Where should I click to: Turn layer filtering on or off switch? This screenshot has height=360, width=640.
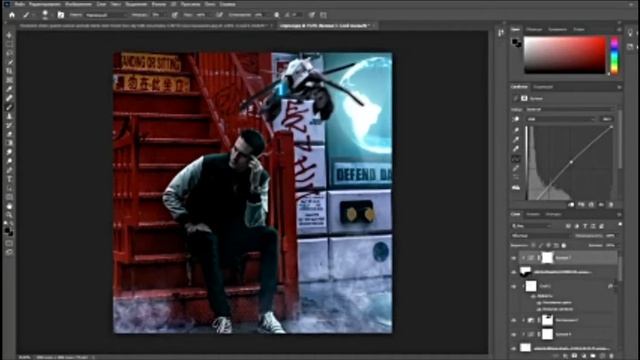pos(620,224)
